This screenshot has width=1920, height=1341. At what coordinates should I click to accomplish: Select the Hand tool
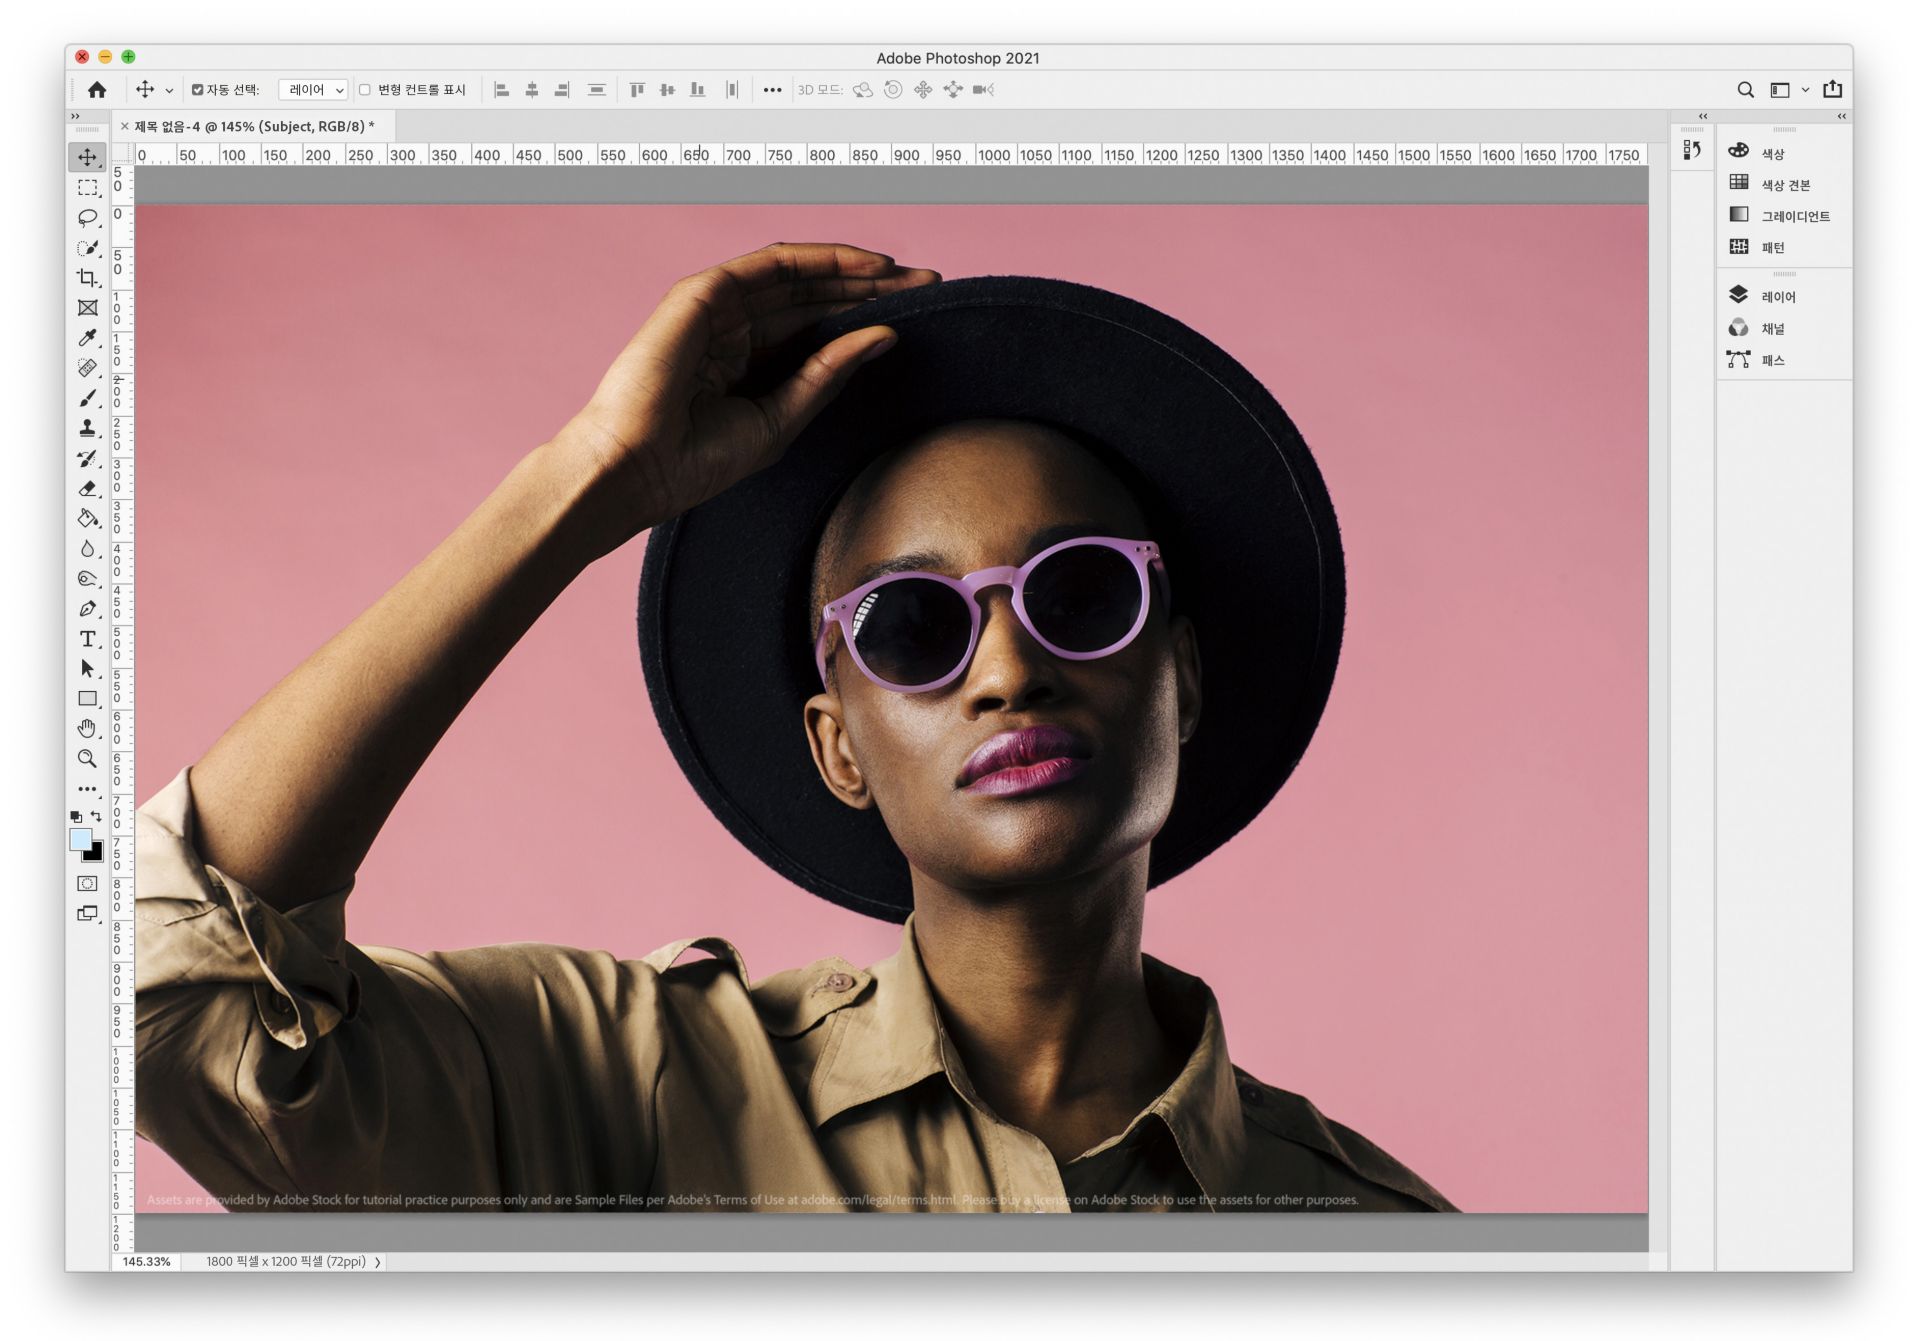(87, 728)
